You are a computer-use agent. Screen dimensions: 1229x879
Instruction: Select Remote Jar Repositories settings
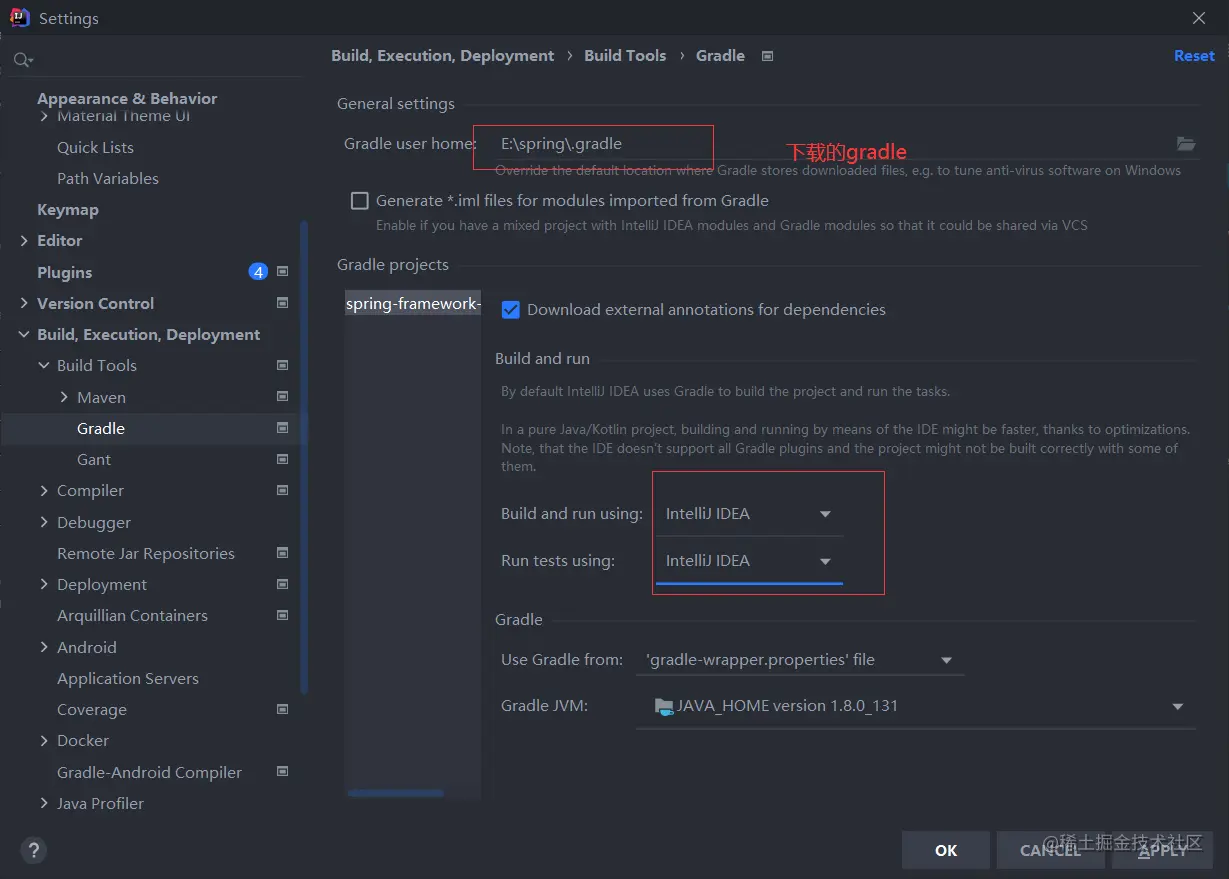pyautogui.click(x=146, y=553)
